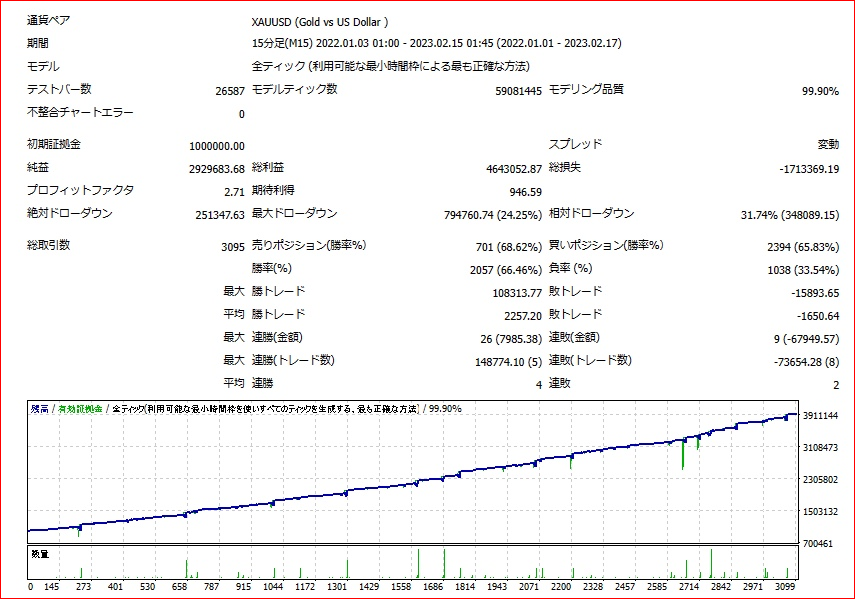Click the 残高 legend label on the chart
Screen dimensions: 855x599
pos(40,409)
